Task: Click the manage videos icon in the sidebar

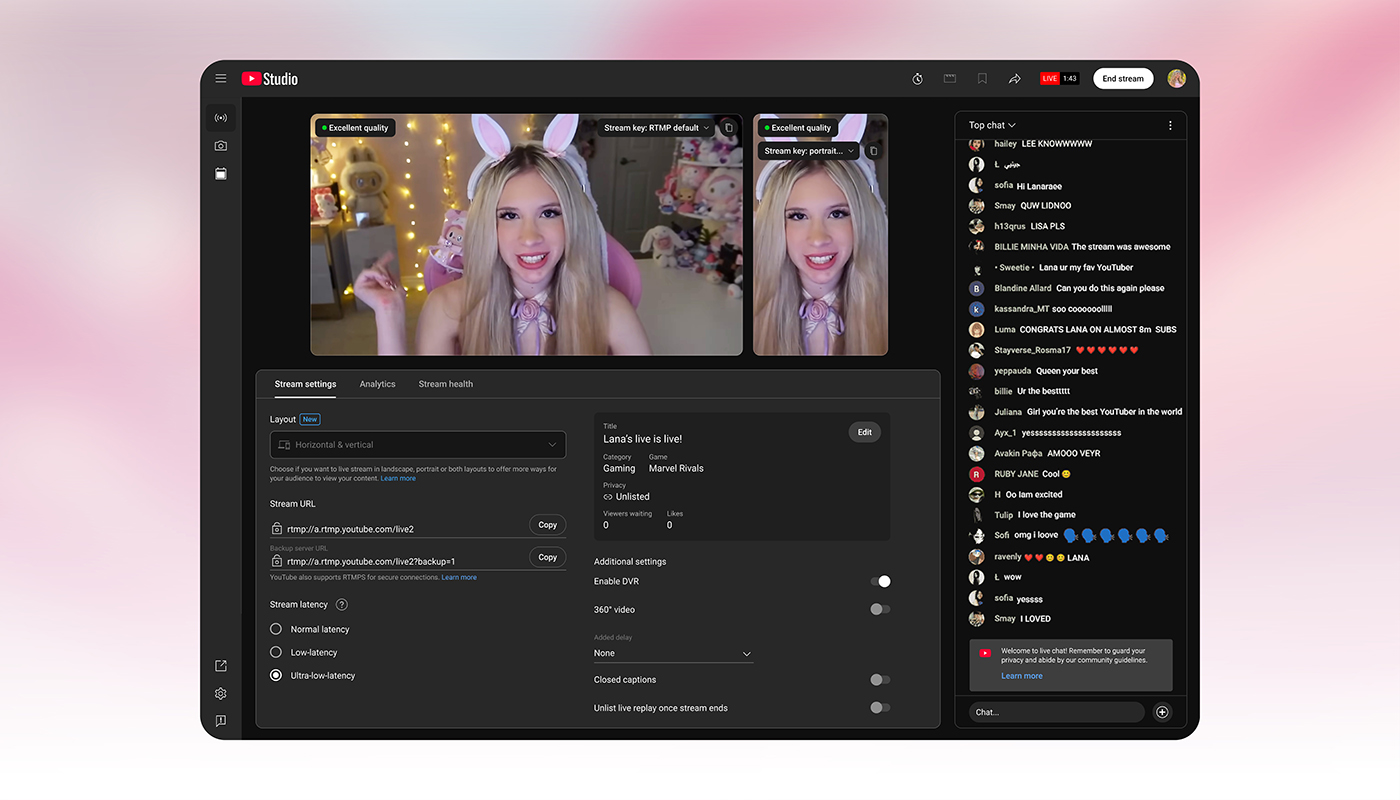Action: [220, 173]
